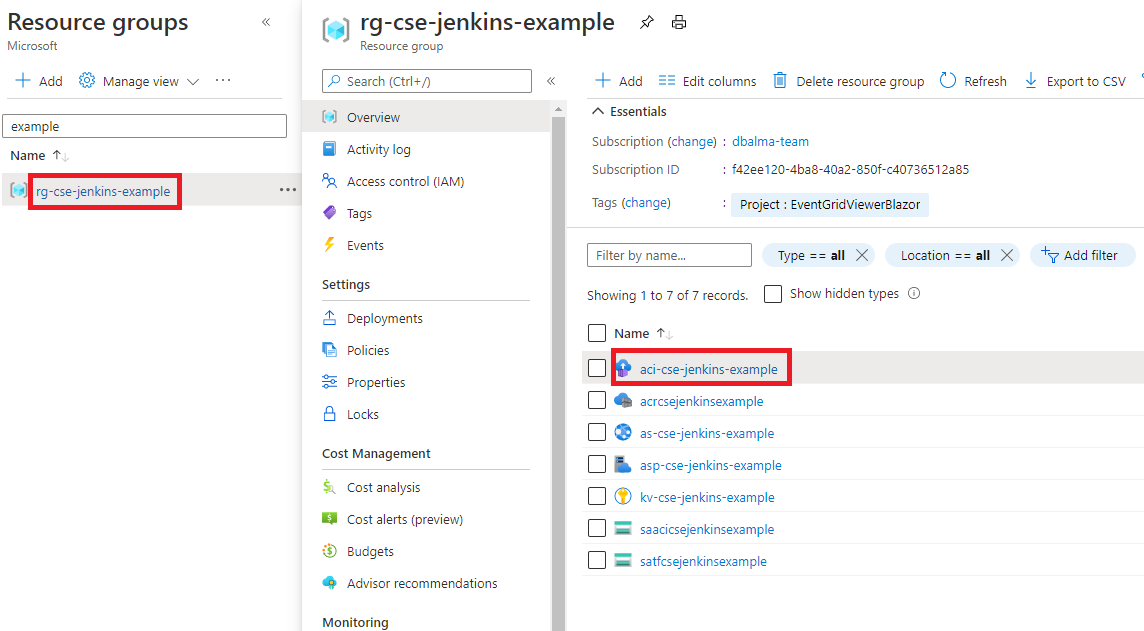This screenshot has width=1144, height=631.
Task: Open more options ellipsis in Resource groups
Action: point(223,80)
